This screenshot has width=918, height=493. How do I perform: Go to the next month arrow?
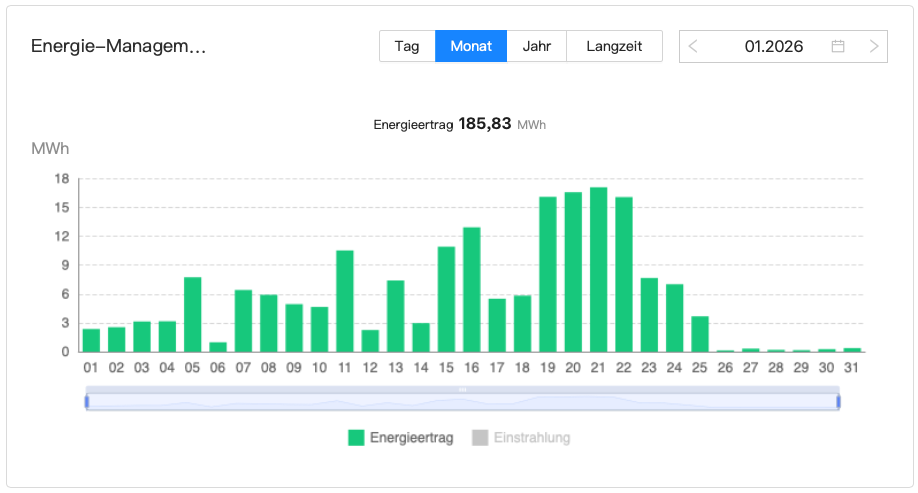pyautogui.click(x=874, y=46)
